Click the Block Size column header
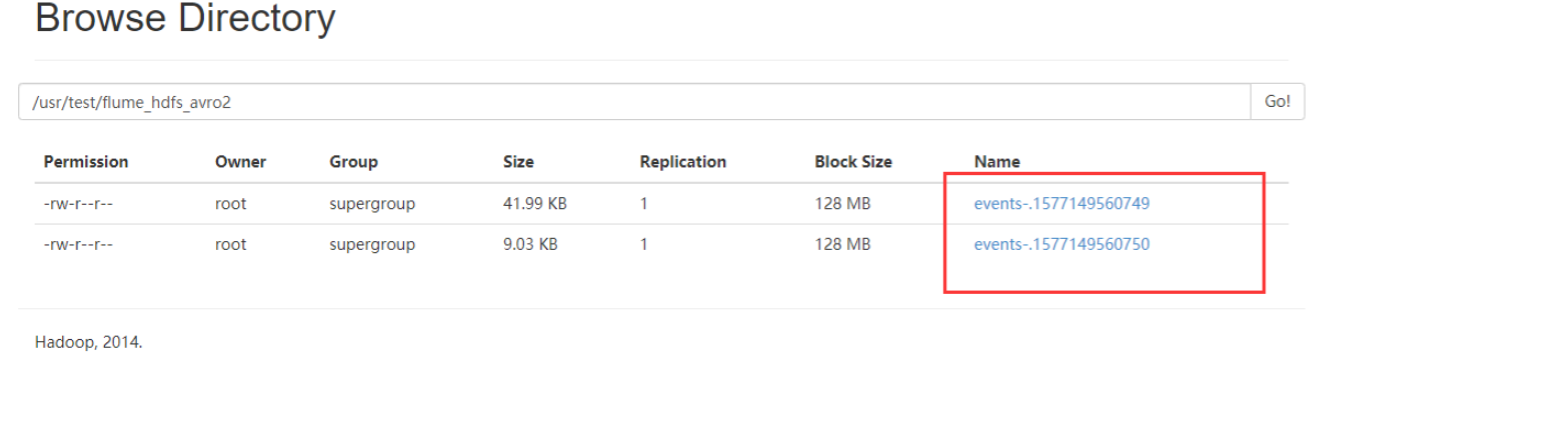Image resolution: width=1545 pixels, height=426 pixels. coord(853,162)
